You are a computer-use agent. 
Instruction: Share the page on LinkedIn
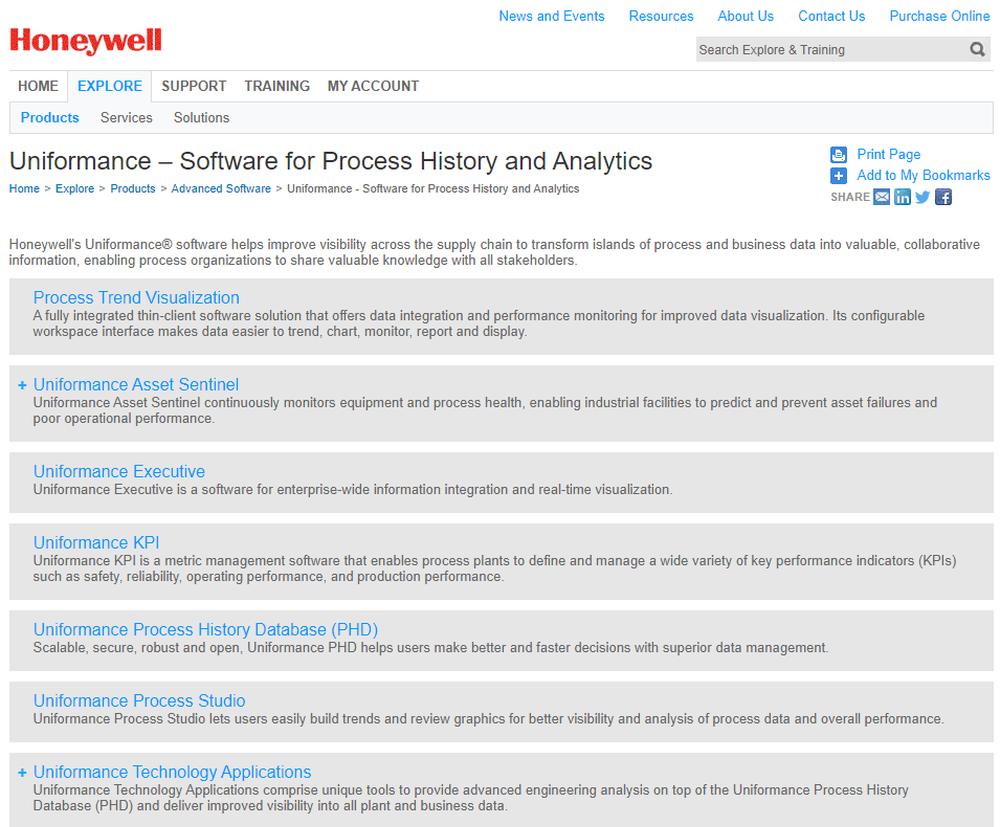902,197
